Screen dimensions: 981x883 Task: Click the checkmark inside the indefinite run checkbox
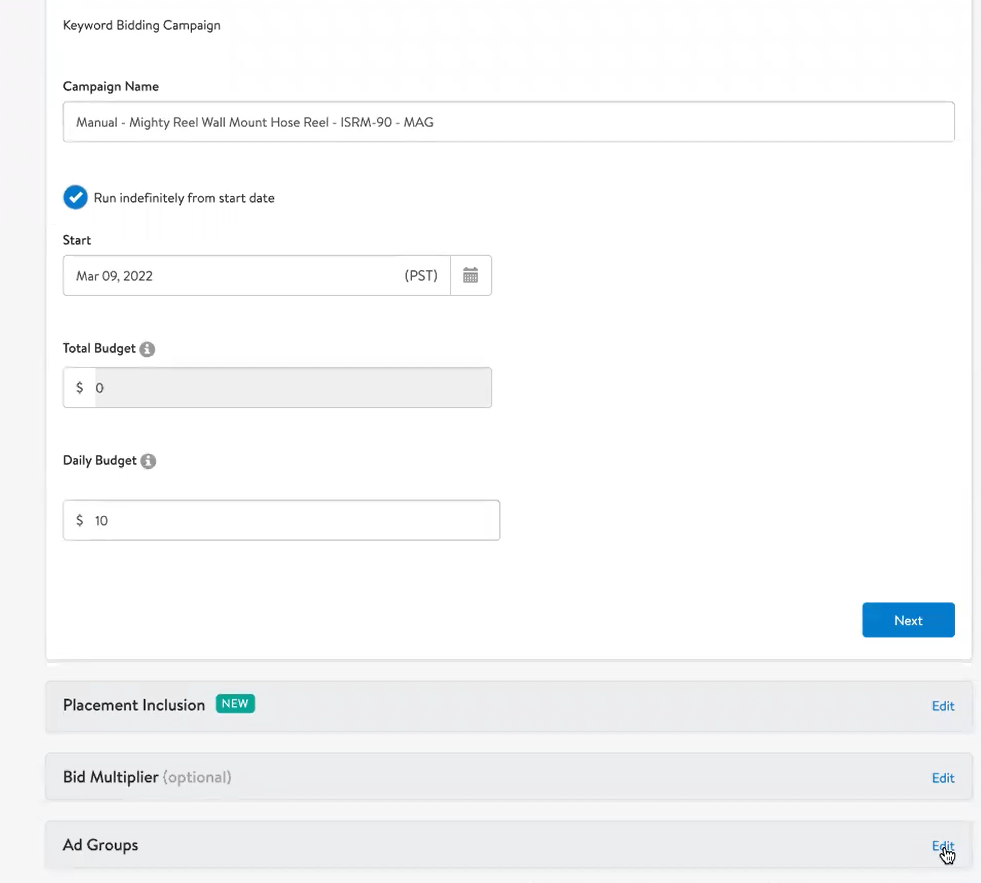(x=75, y=197)
